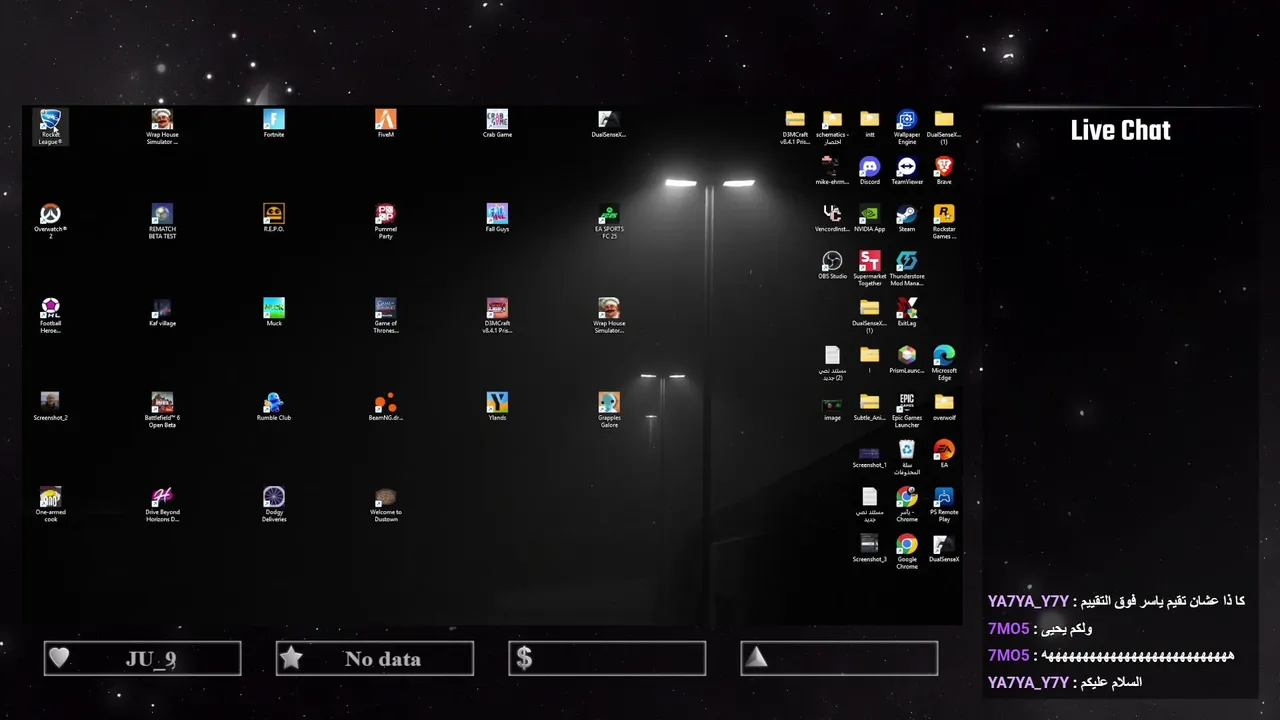This screenshot has height=720, width=1280.
Task: Select Welcome to Dustown icon
Action: click(386, 505)
